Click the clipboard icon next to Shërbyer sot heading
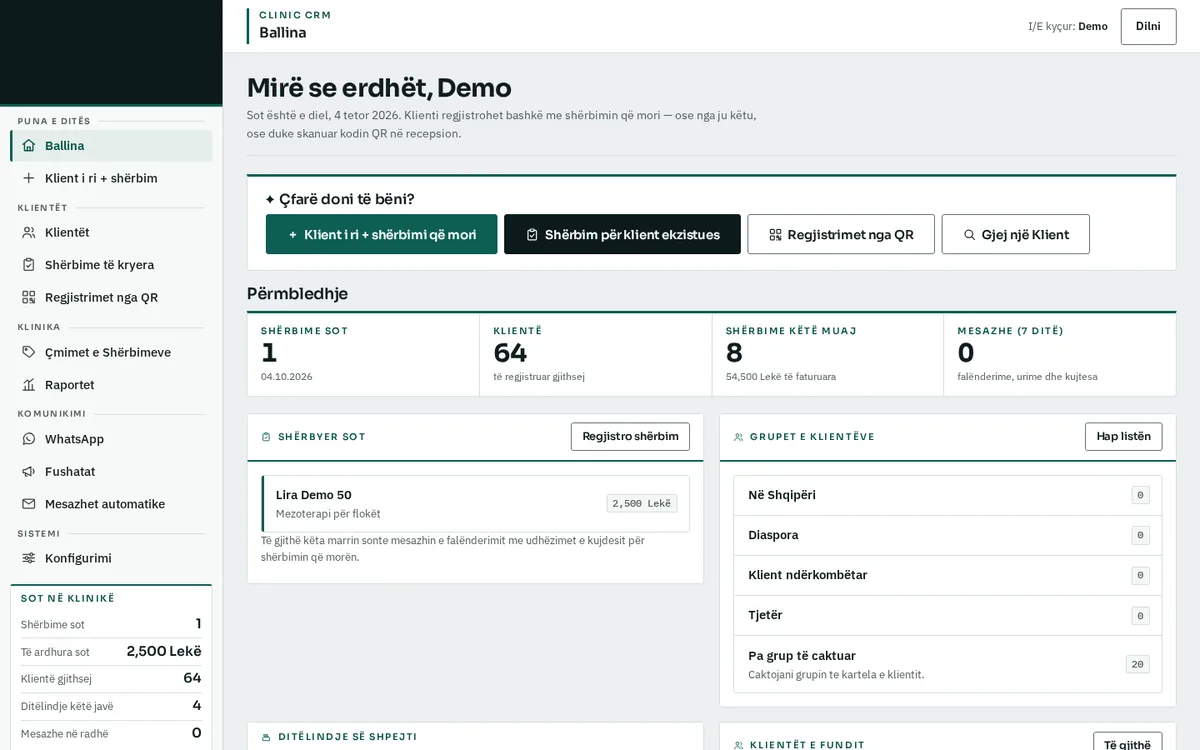The width and height of the screenshot is (1200, 750). pos(266,437)
